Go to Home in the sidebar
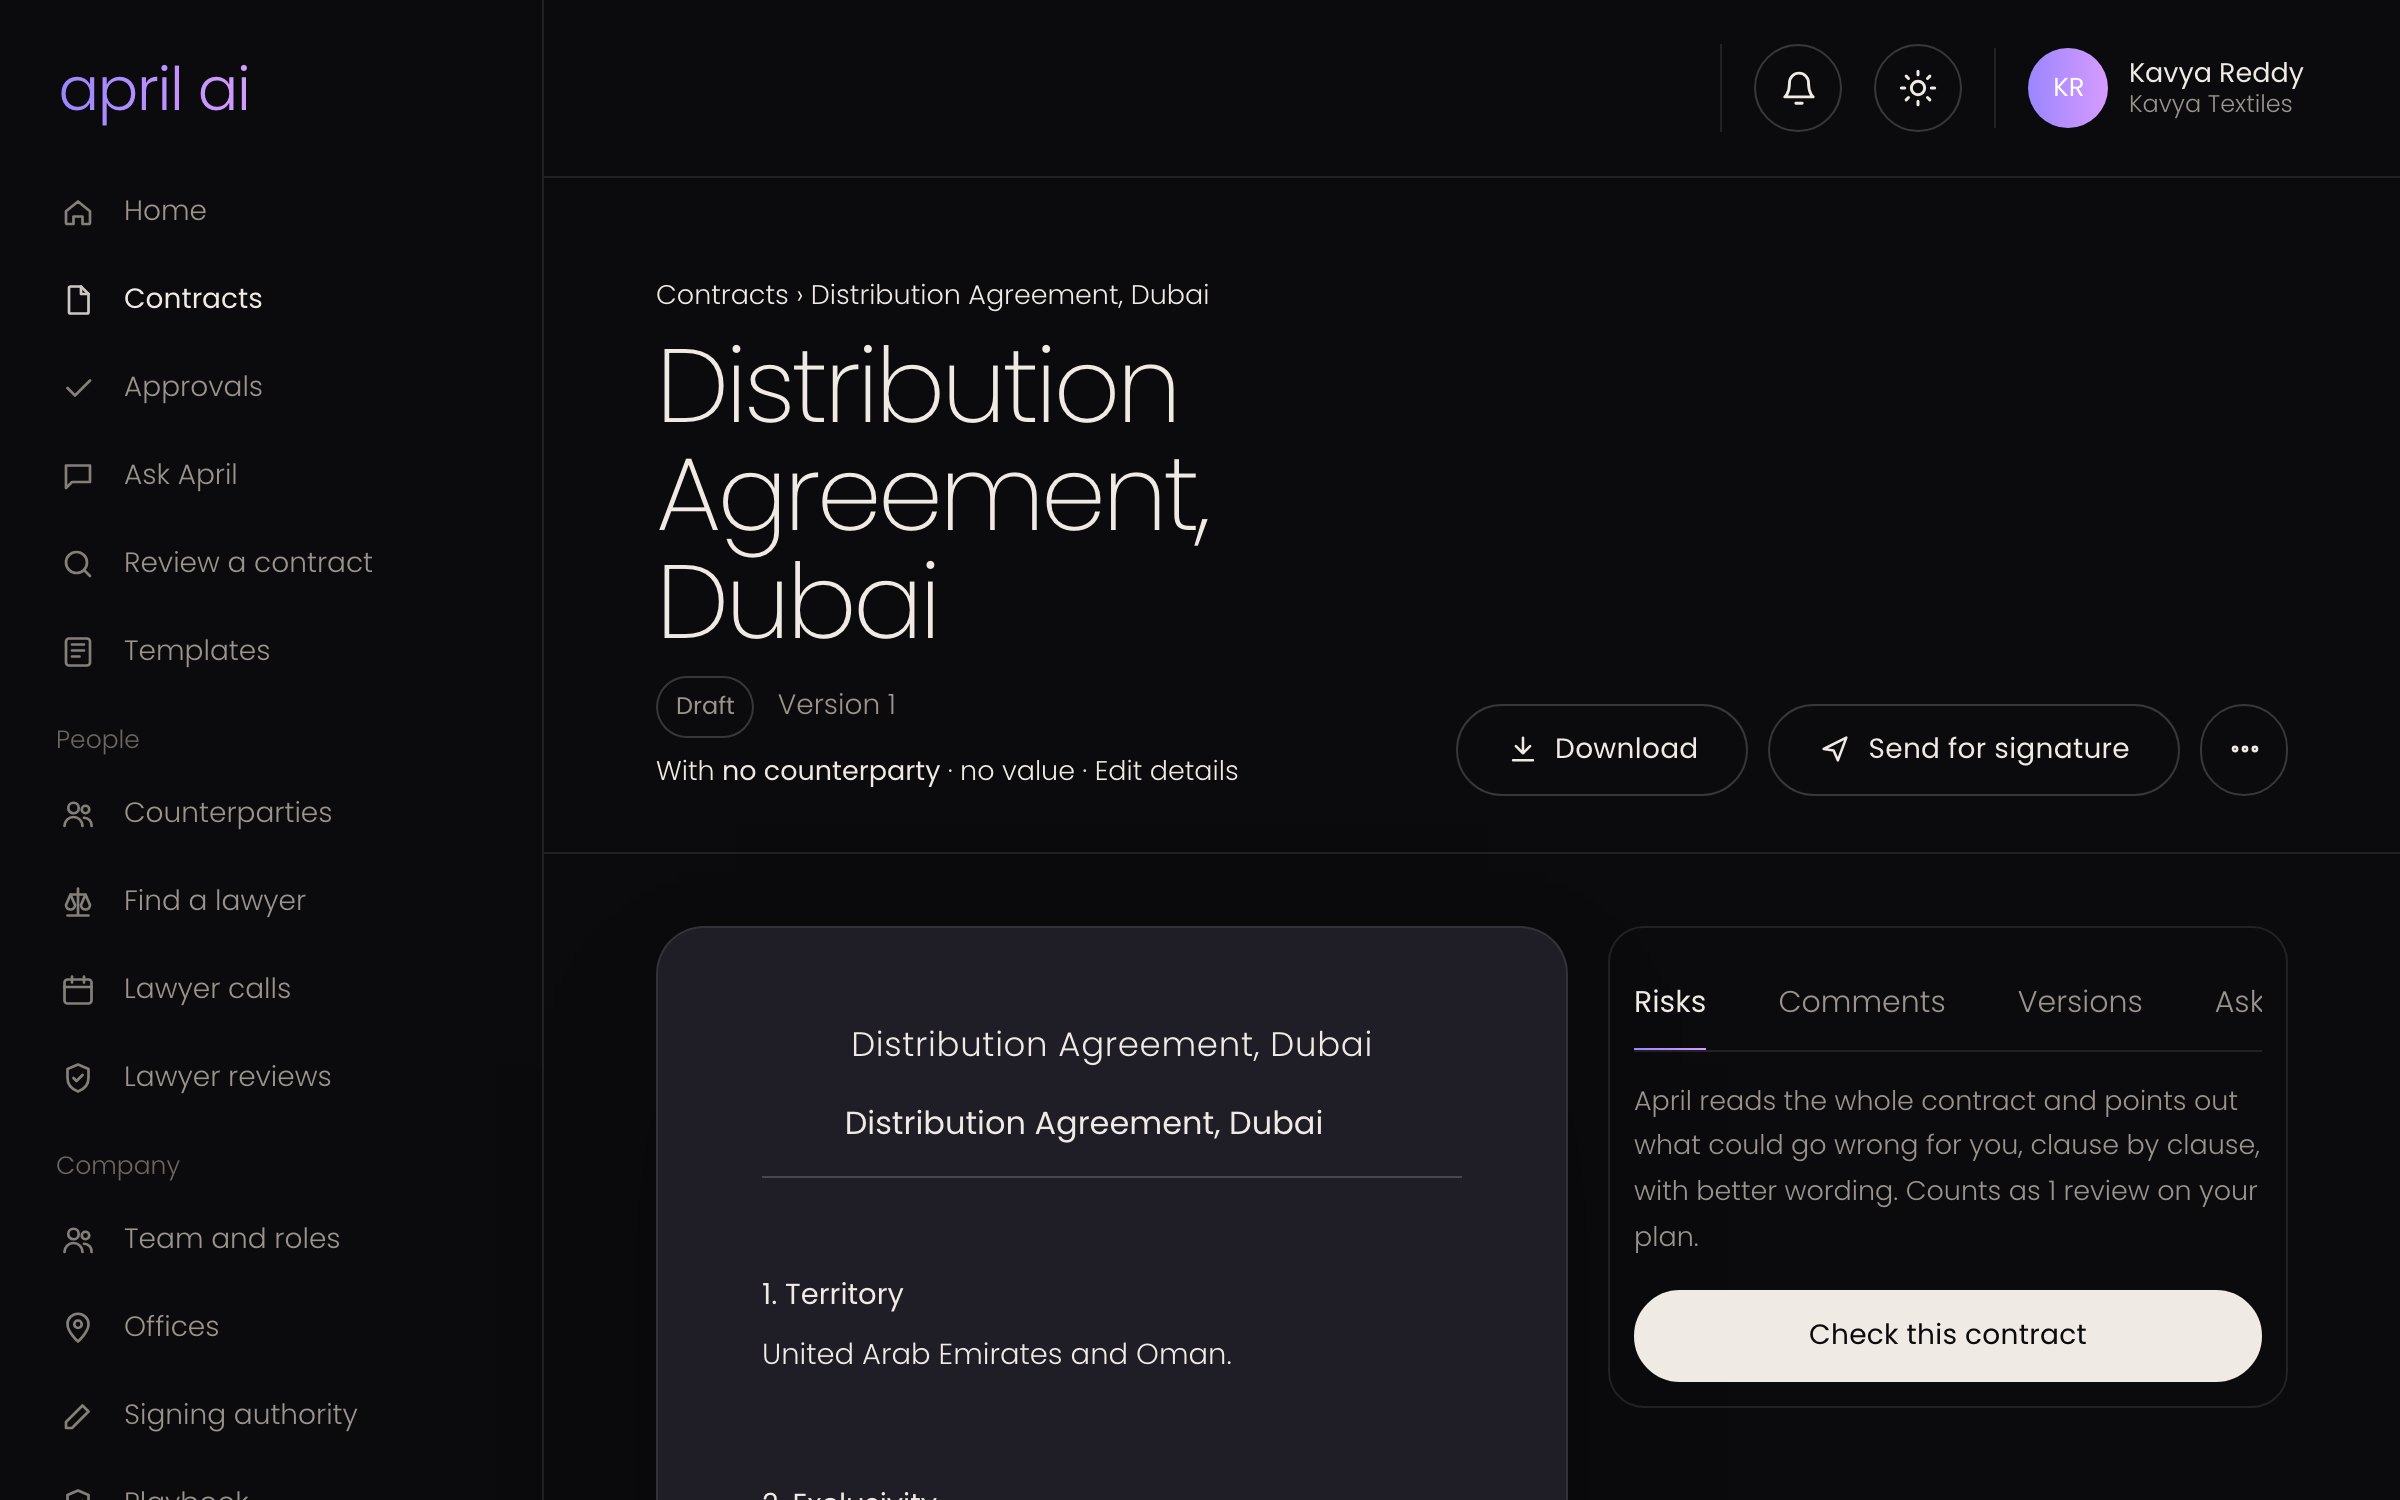 [165, 211]
